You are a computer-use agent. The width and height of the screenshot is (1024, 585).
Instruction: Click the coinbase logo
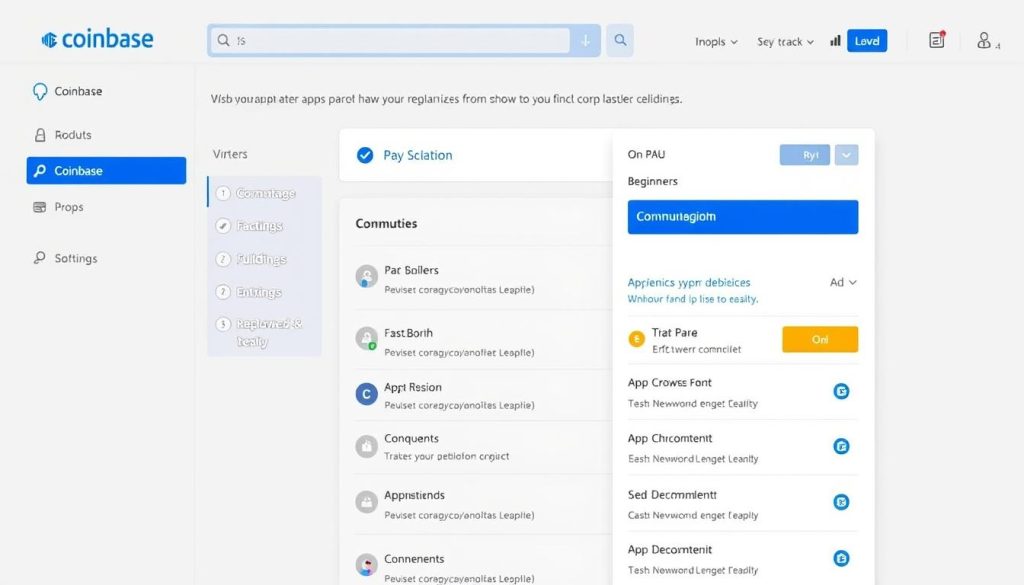[97, 40]
